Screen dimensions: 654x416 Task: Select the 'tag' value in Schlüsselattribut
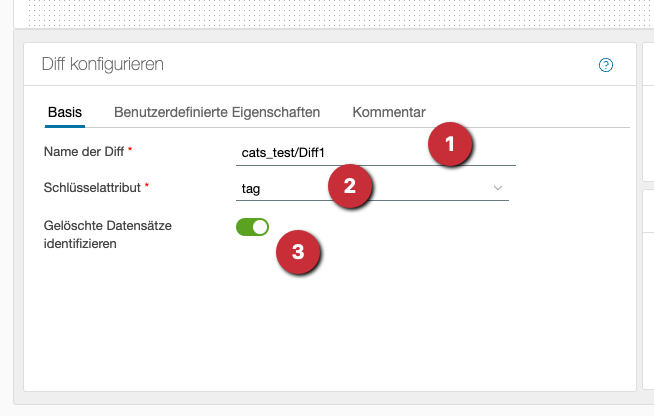pyautogui.click(x=251, y=187)
